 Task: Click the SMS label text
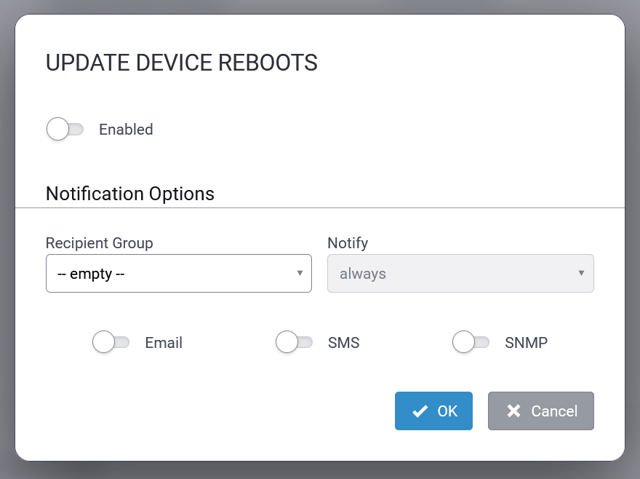click(344, 342)
